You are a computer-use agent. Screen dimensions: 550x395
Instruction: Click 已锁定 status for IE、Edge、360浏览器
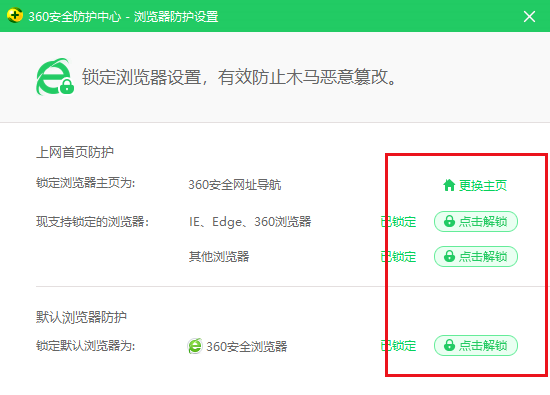click(398, 222)
